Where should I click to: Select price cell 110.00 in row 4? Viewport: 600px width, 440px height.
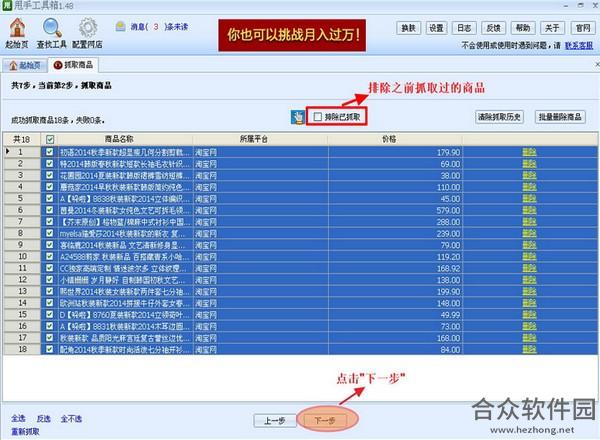click(x=395, y=187)
